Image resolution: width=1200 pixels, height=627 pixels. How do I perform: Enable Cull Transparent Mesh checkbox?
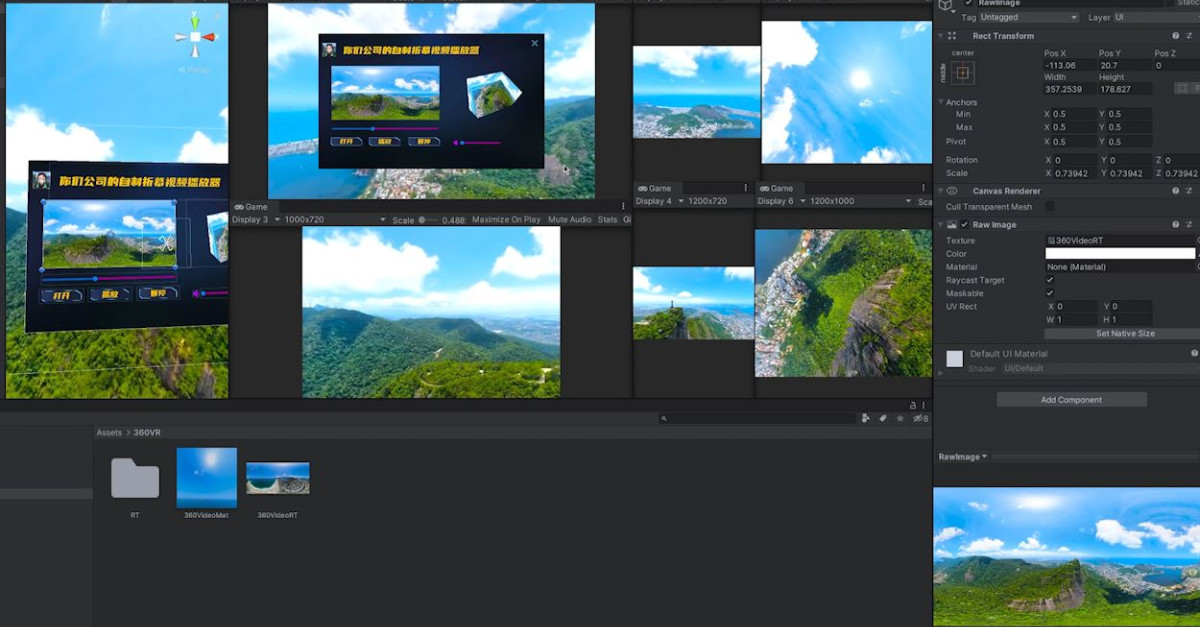[x=1049, y=207]
